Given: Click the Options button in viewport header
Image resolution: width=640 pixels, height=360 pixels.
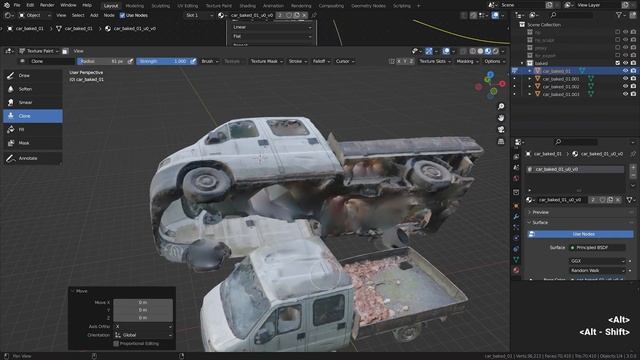Looking at the screenshot, I should 494,61.
